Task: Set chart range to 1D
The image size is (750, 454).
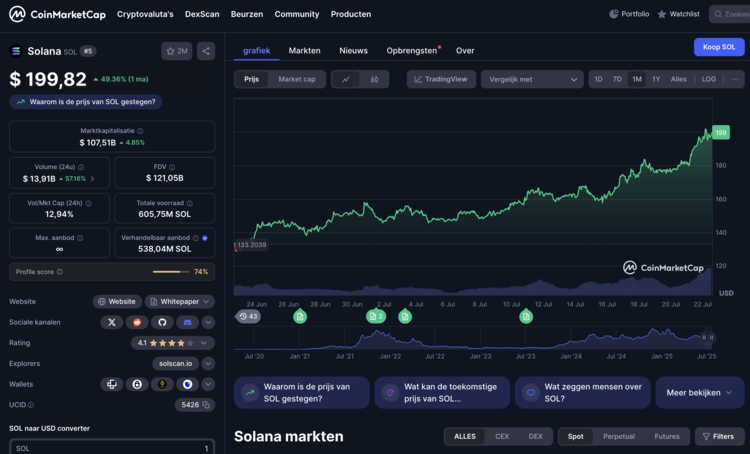Action: [598, 79]
